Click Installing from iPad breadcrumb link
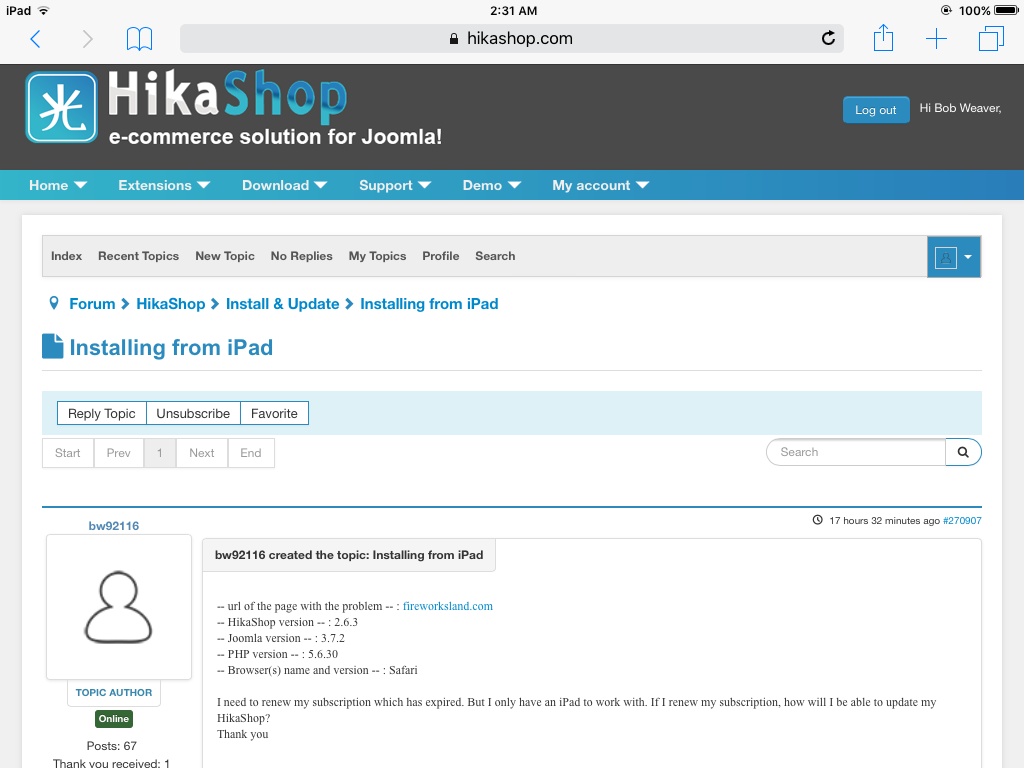Screen dimensions: 1024x768 pyautogui.click(x=429, y=304)
